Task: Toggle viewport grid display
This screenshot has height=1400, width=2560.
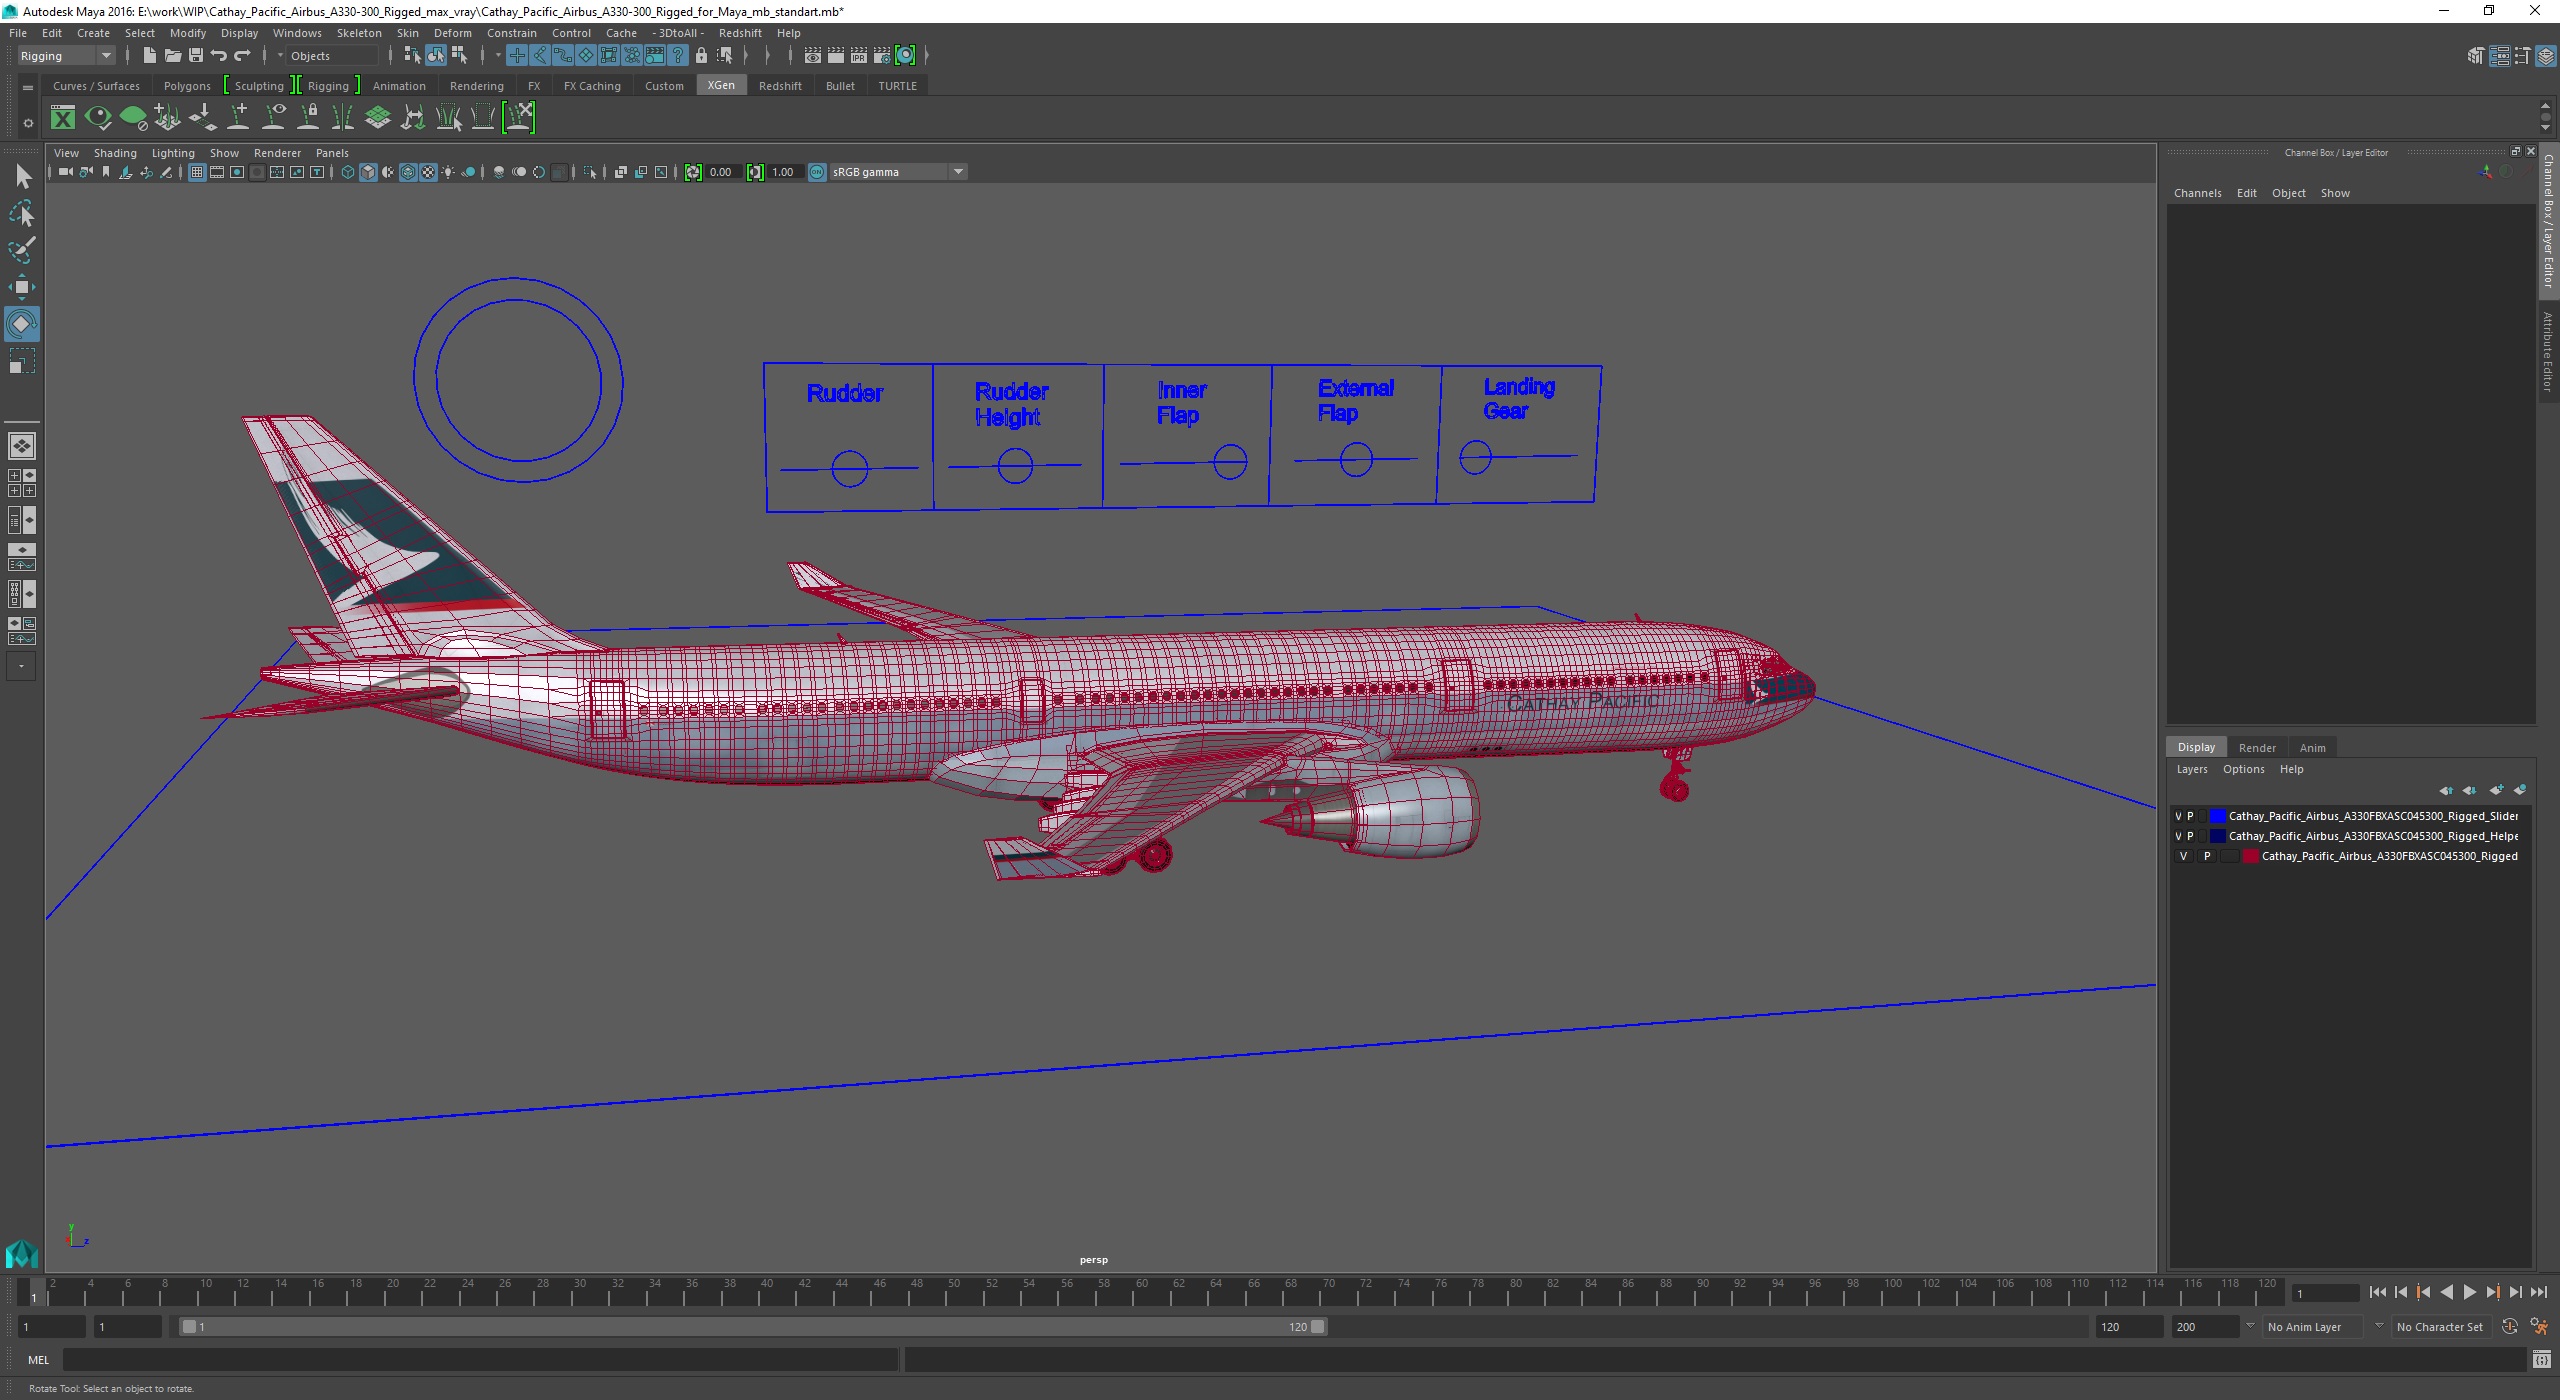Action: (x=197, y=172)
